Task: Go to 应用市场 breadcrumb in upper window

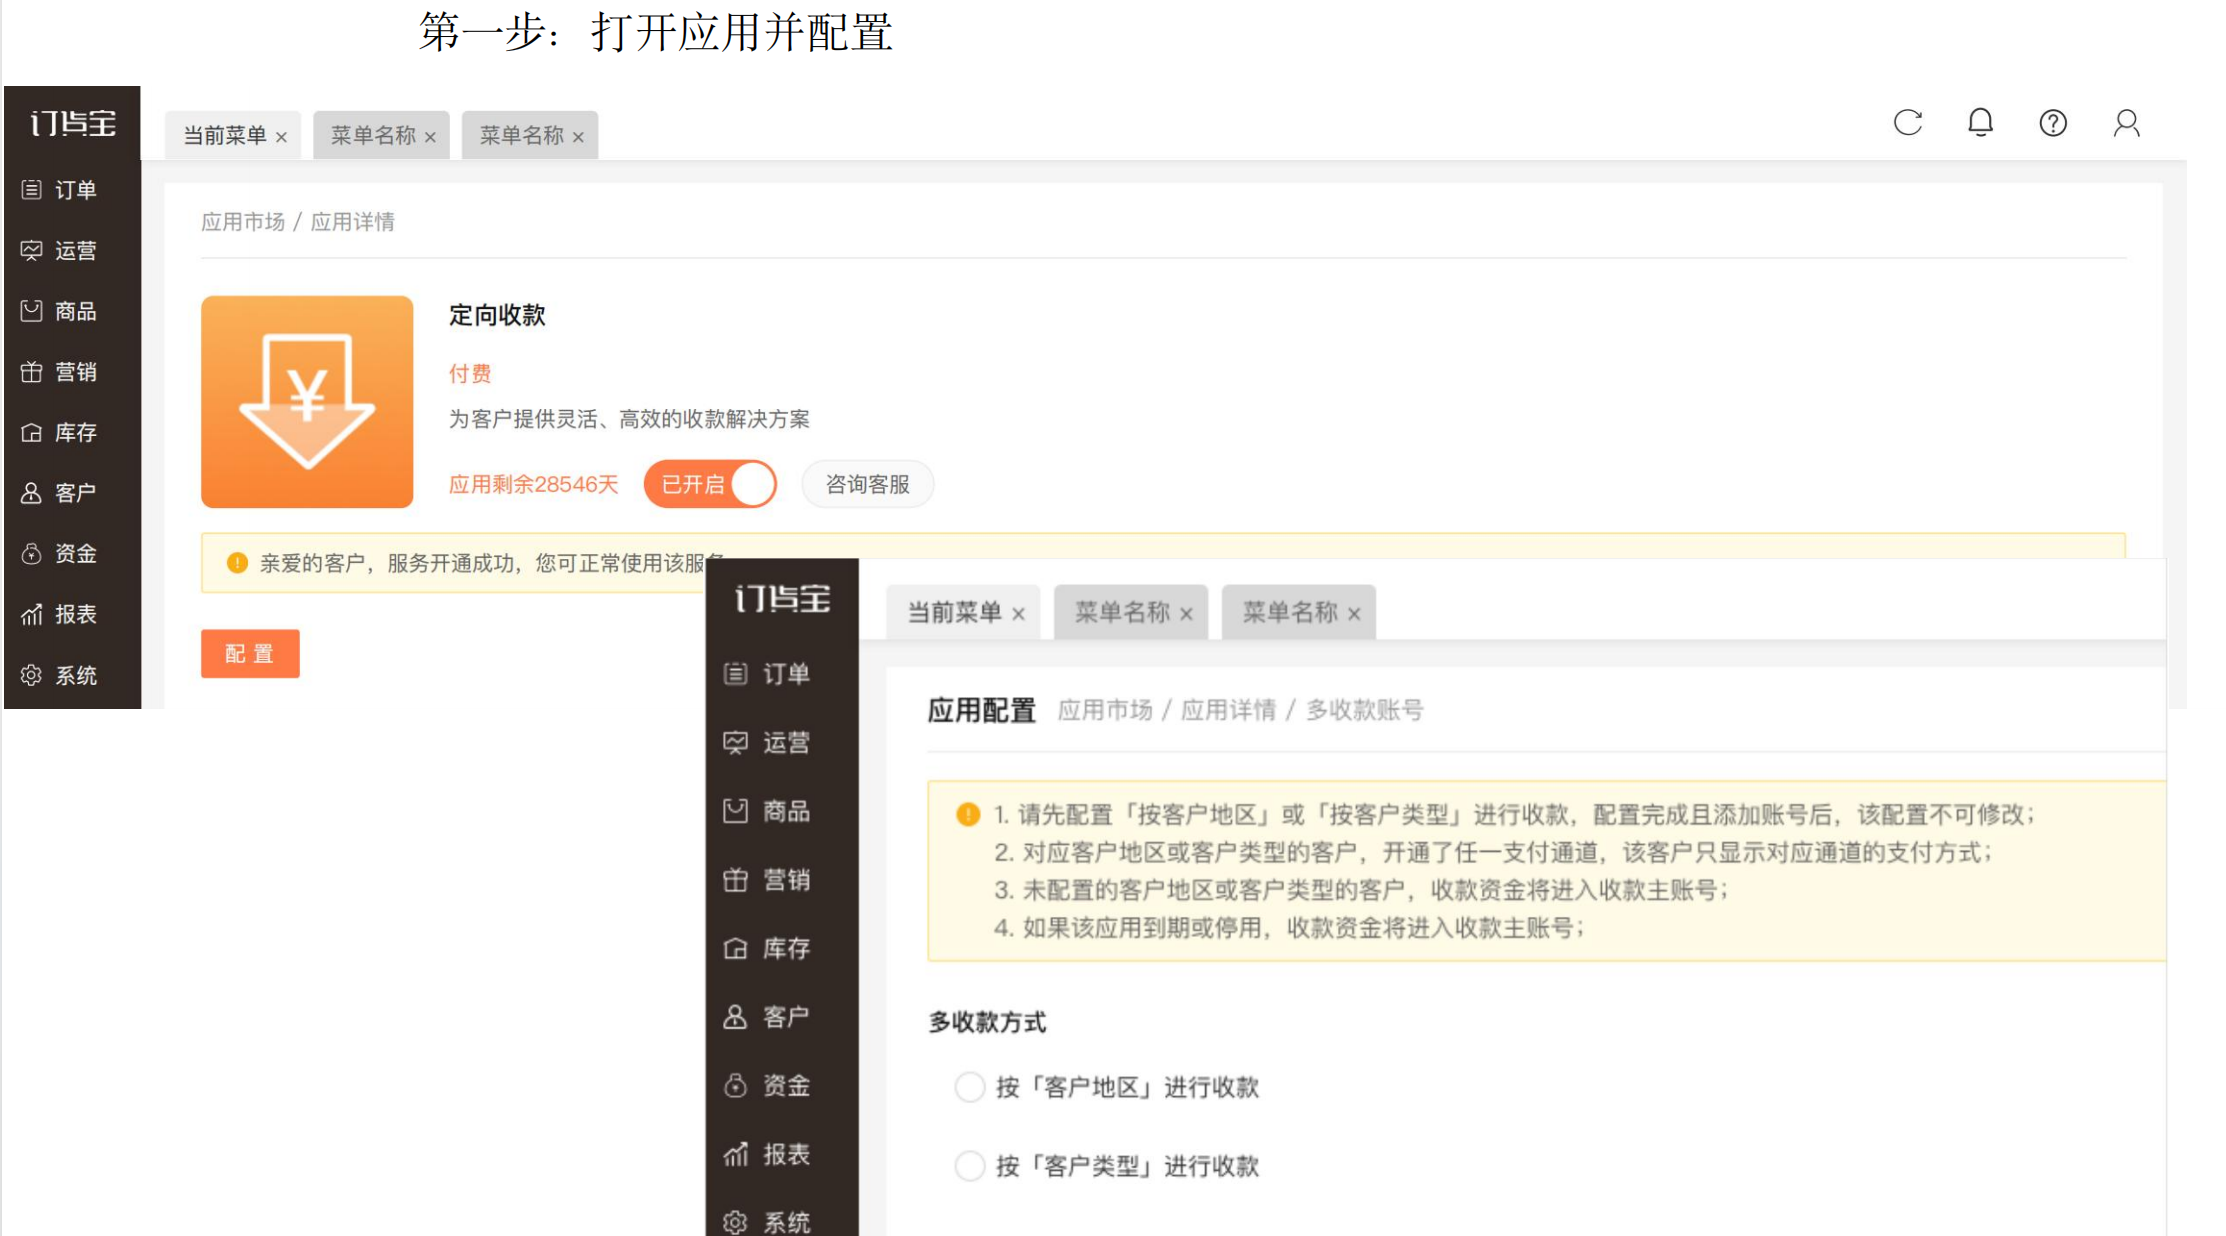Action: click(x=243, y=222)
